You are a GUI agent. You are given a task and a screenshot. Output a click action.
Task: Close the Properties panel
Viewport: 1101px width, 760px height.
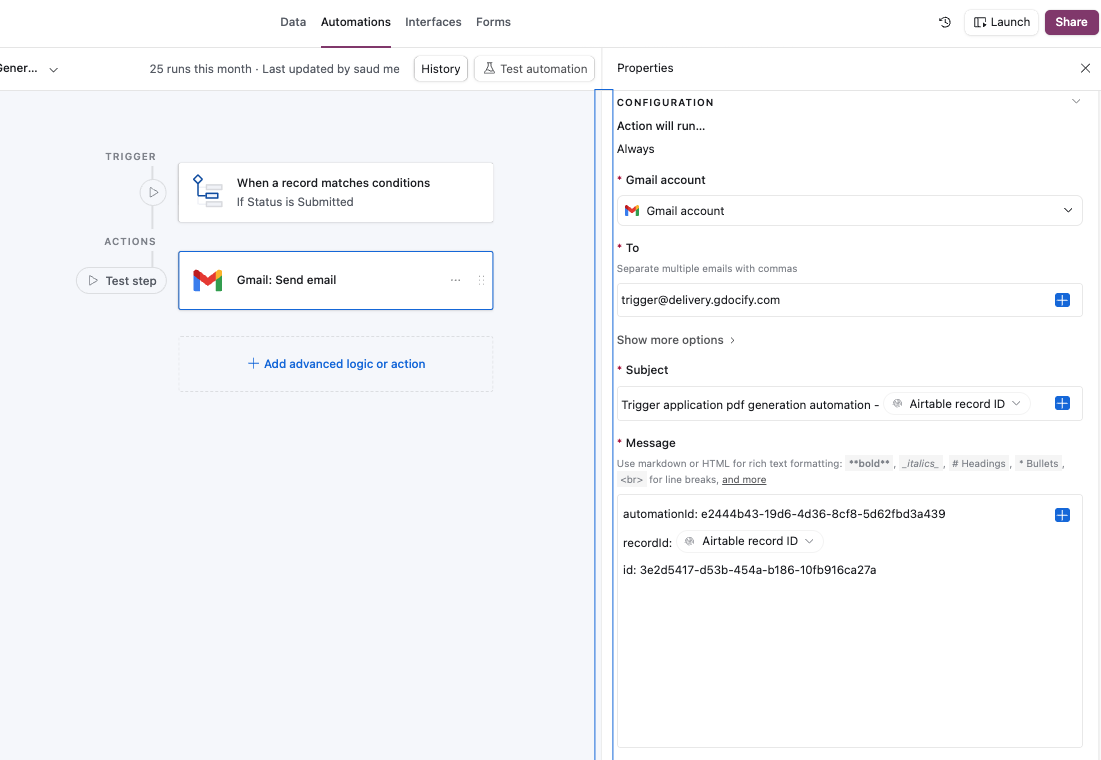click(1085, 68)
